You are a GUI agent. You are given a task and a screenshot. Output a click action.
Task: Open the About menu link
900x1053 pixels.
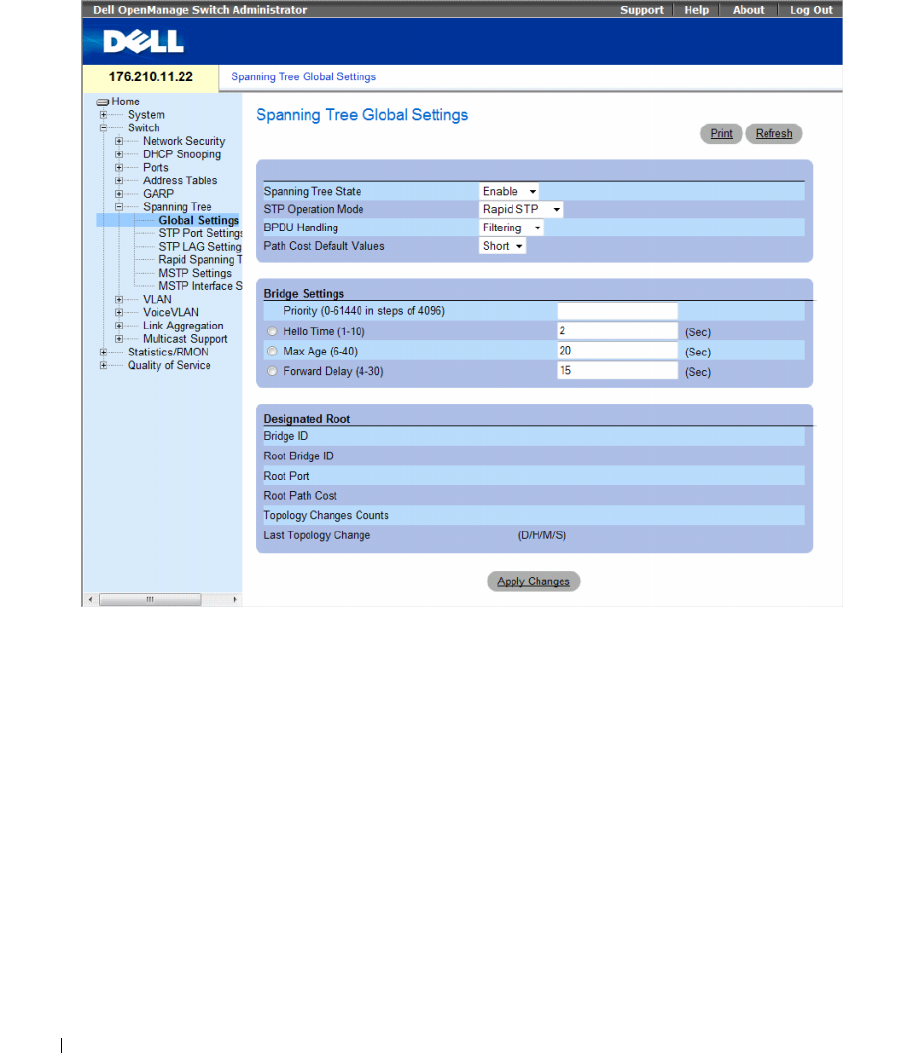click(748, 10)
